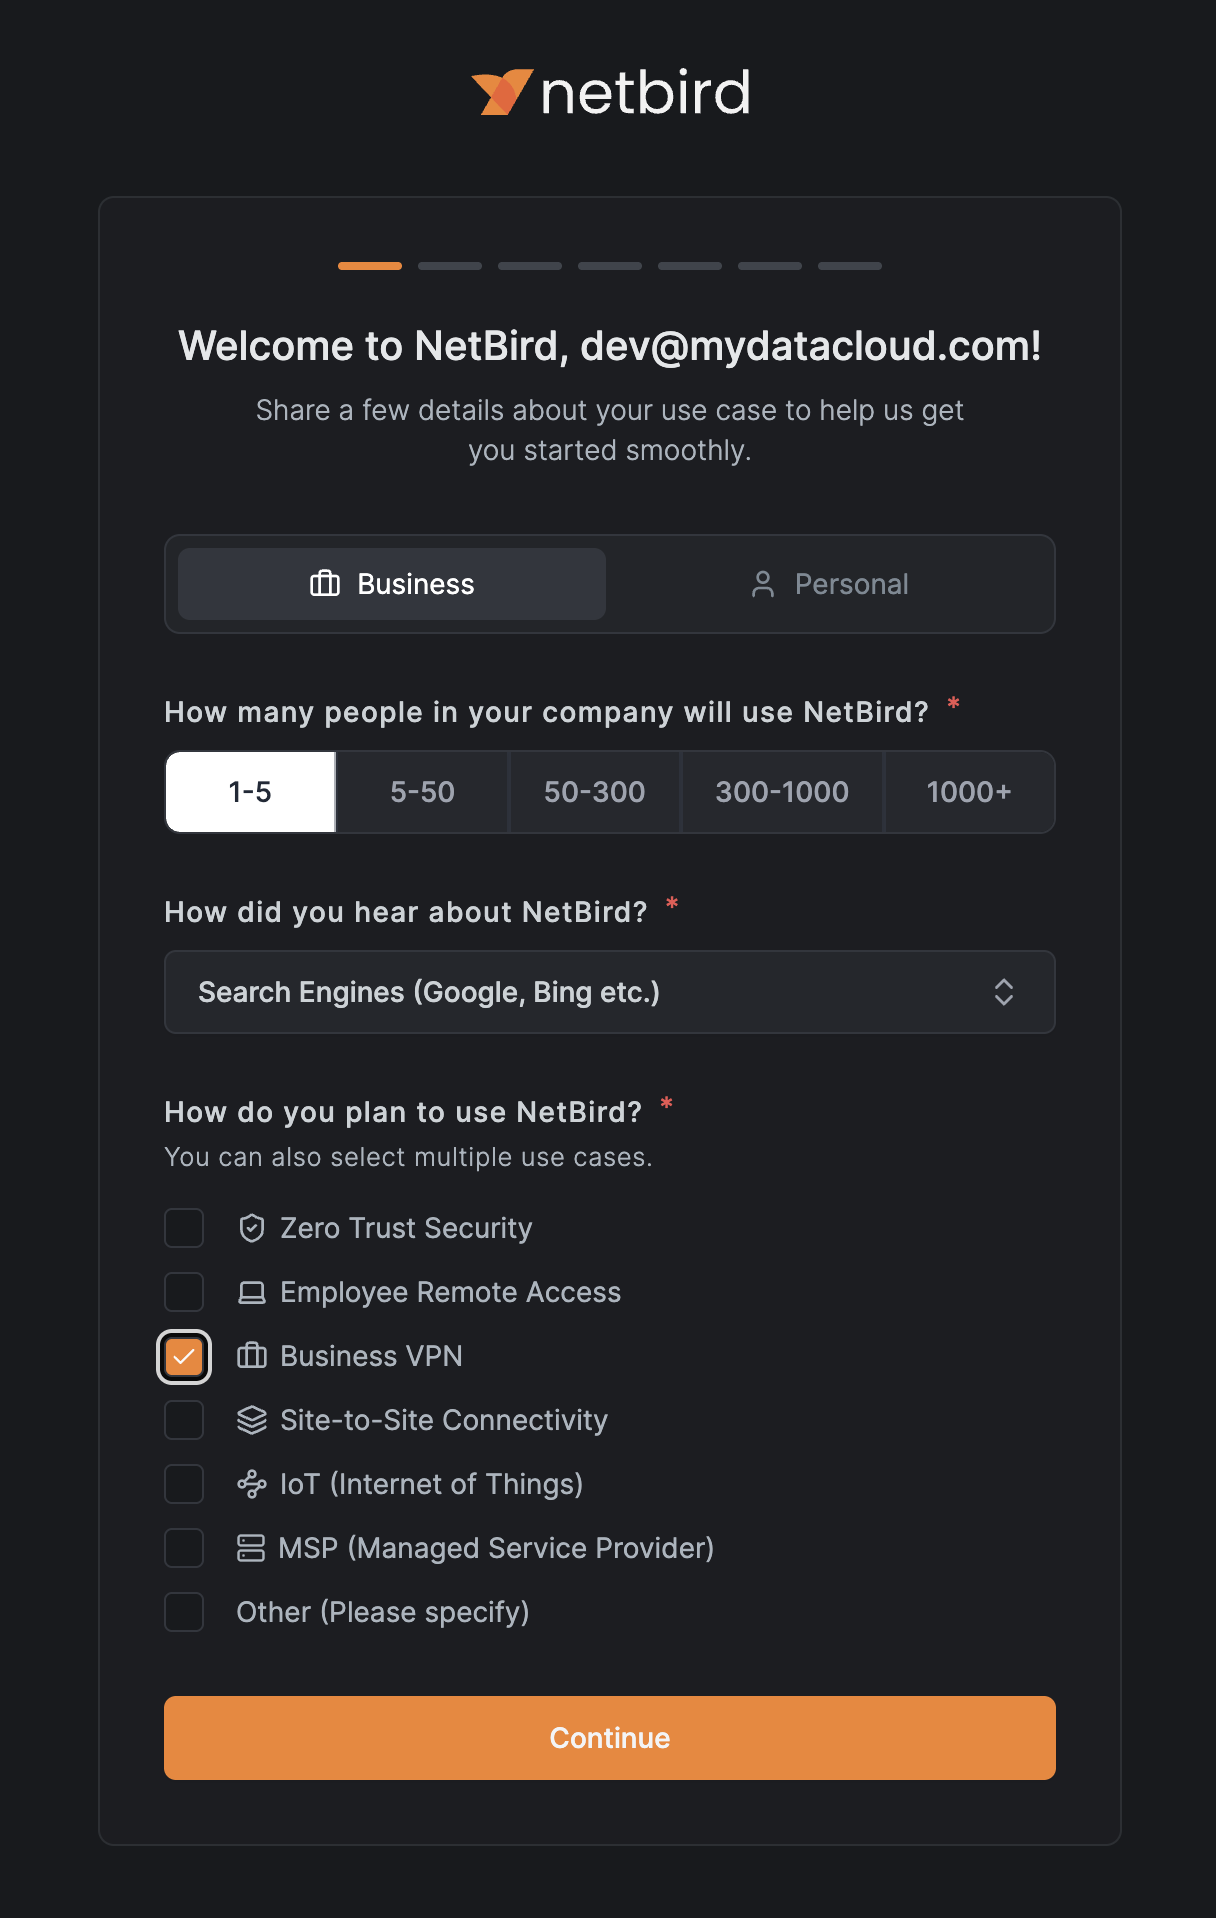Screen dimensions: 1216x1918
Task: Choose the 5-50 company size option
Action: coord(422,792)
